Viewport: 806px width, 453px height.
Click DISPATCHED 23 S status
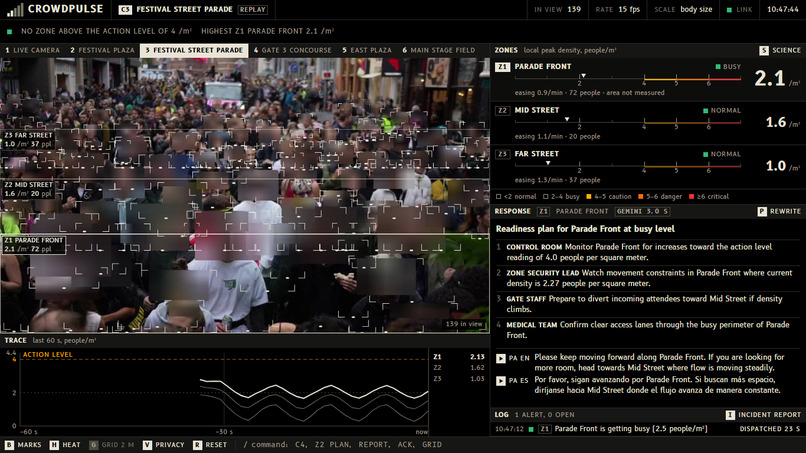tap(770, 429)
